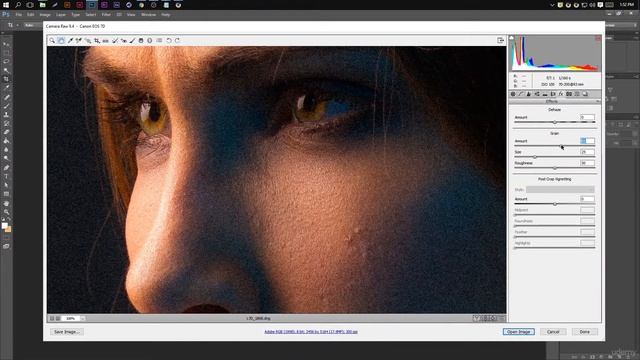
Task: Select the Radial Filter tool
Action: [x=149, y=40]
